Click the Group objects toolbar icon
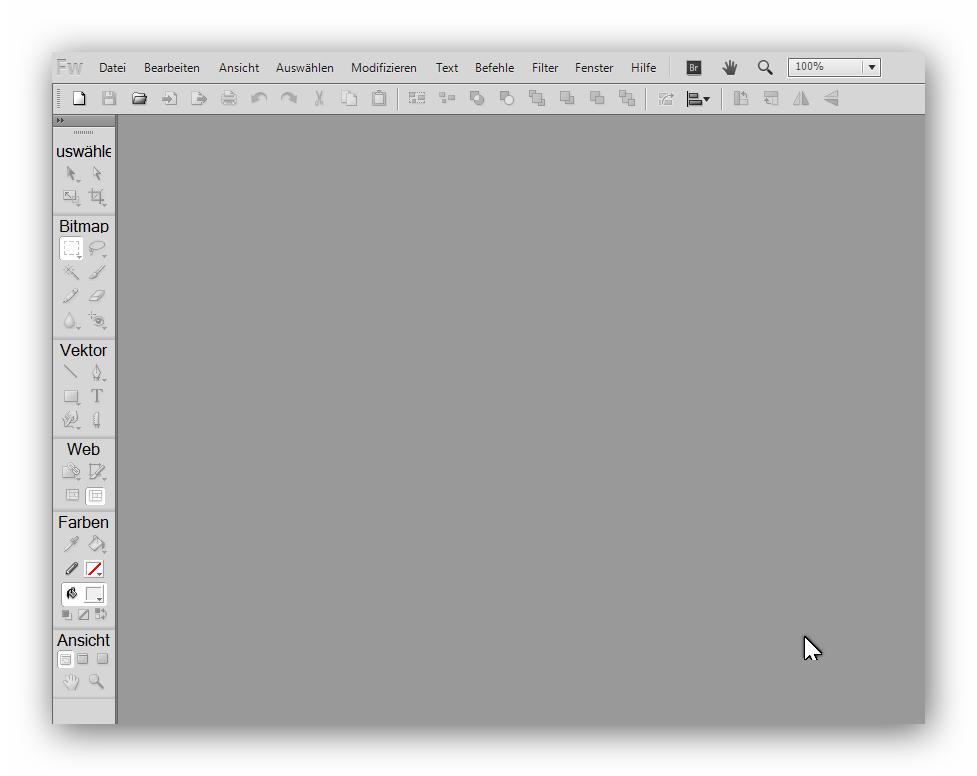 [x=417, y=98]
